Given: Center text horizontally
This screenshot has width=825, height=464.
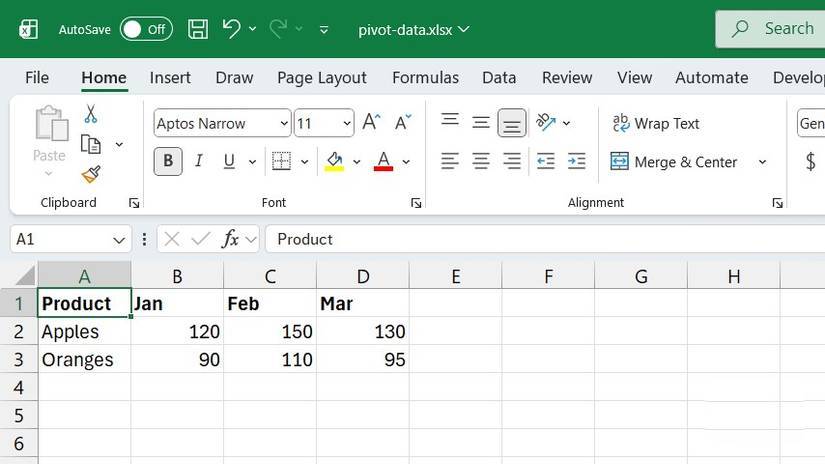Looking at the screenshot, I should [x=480, y=161].
